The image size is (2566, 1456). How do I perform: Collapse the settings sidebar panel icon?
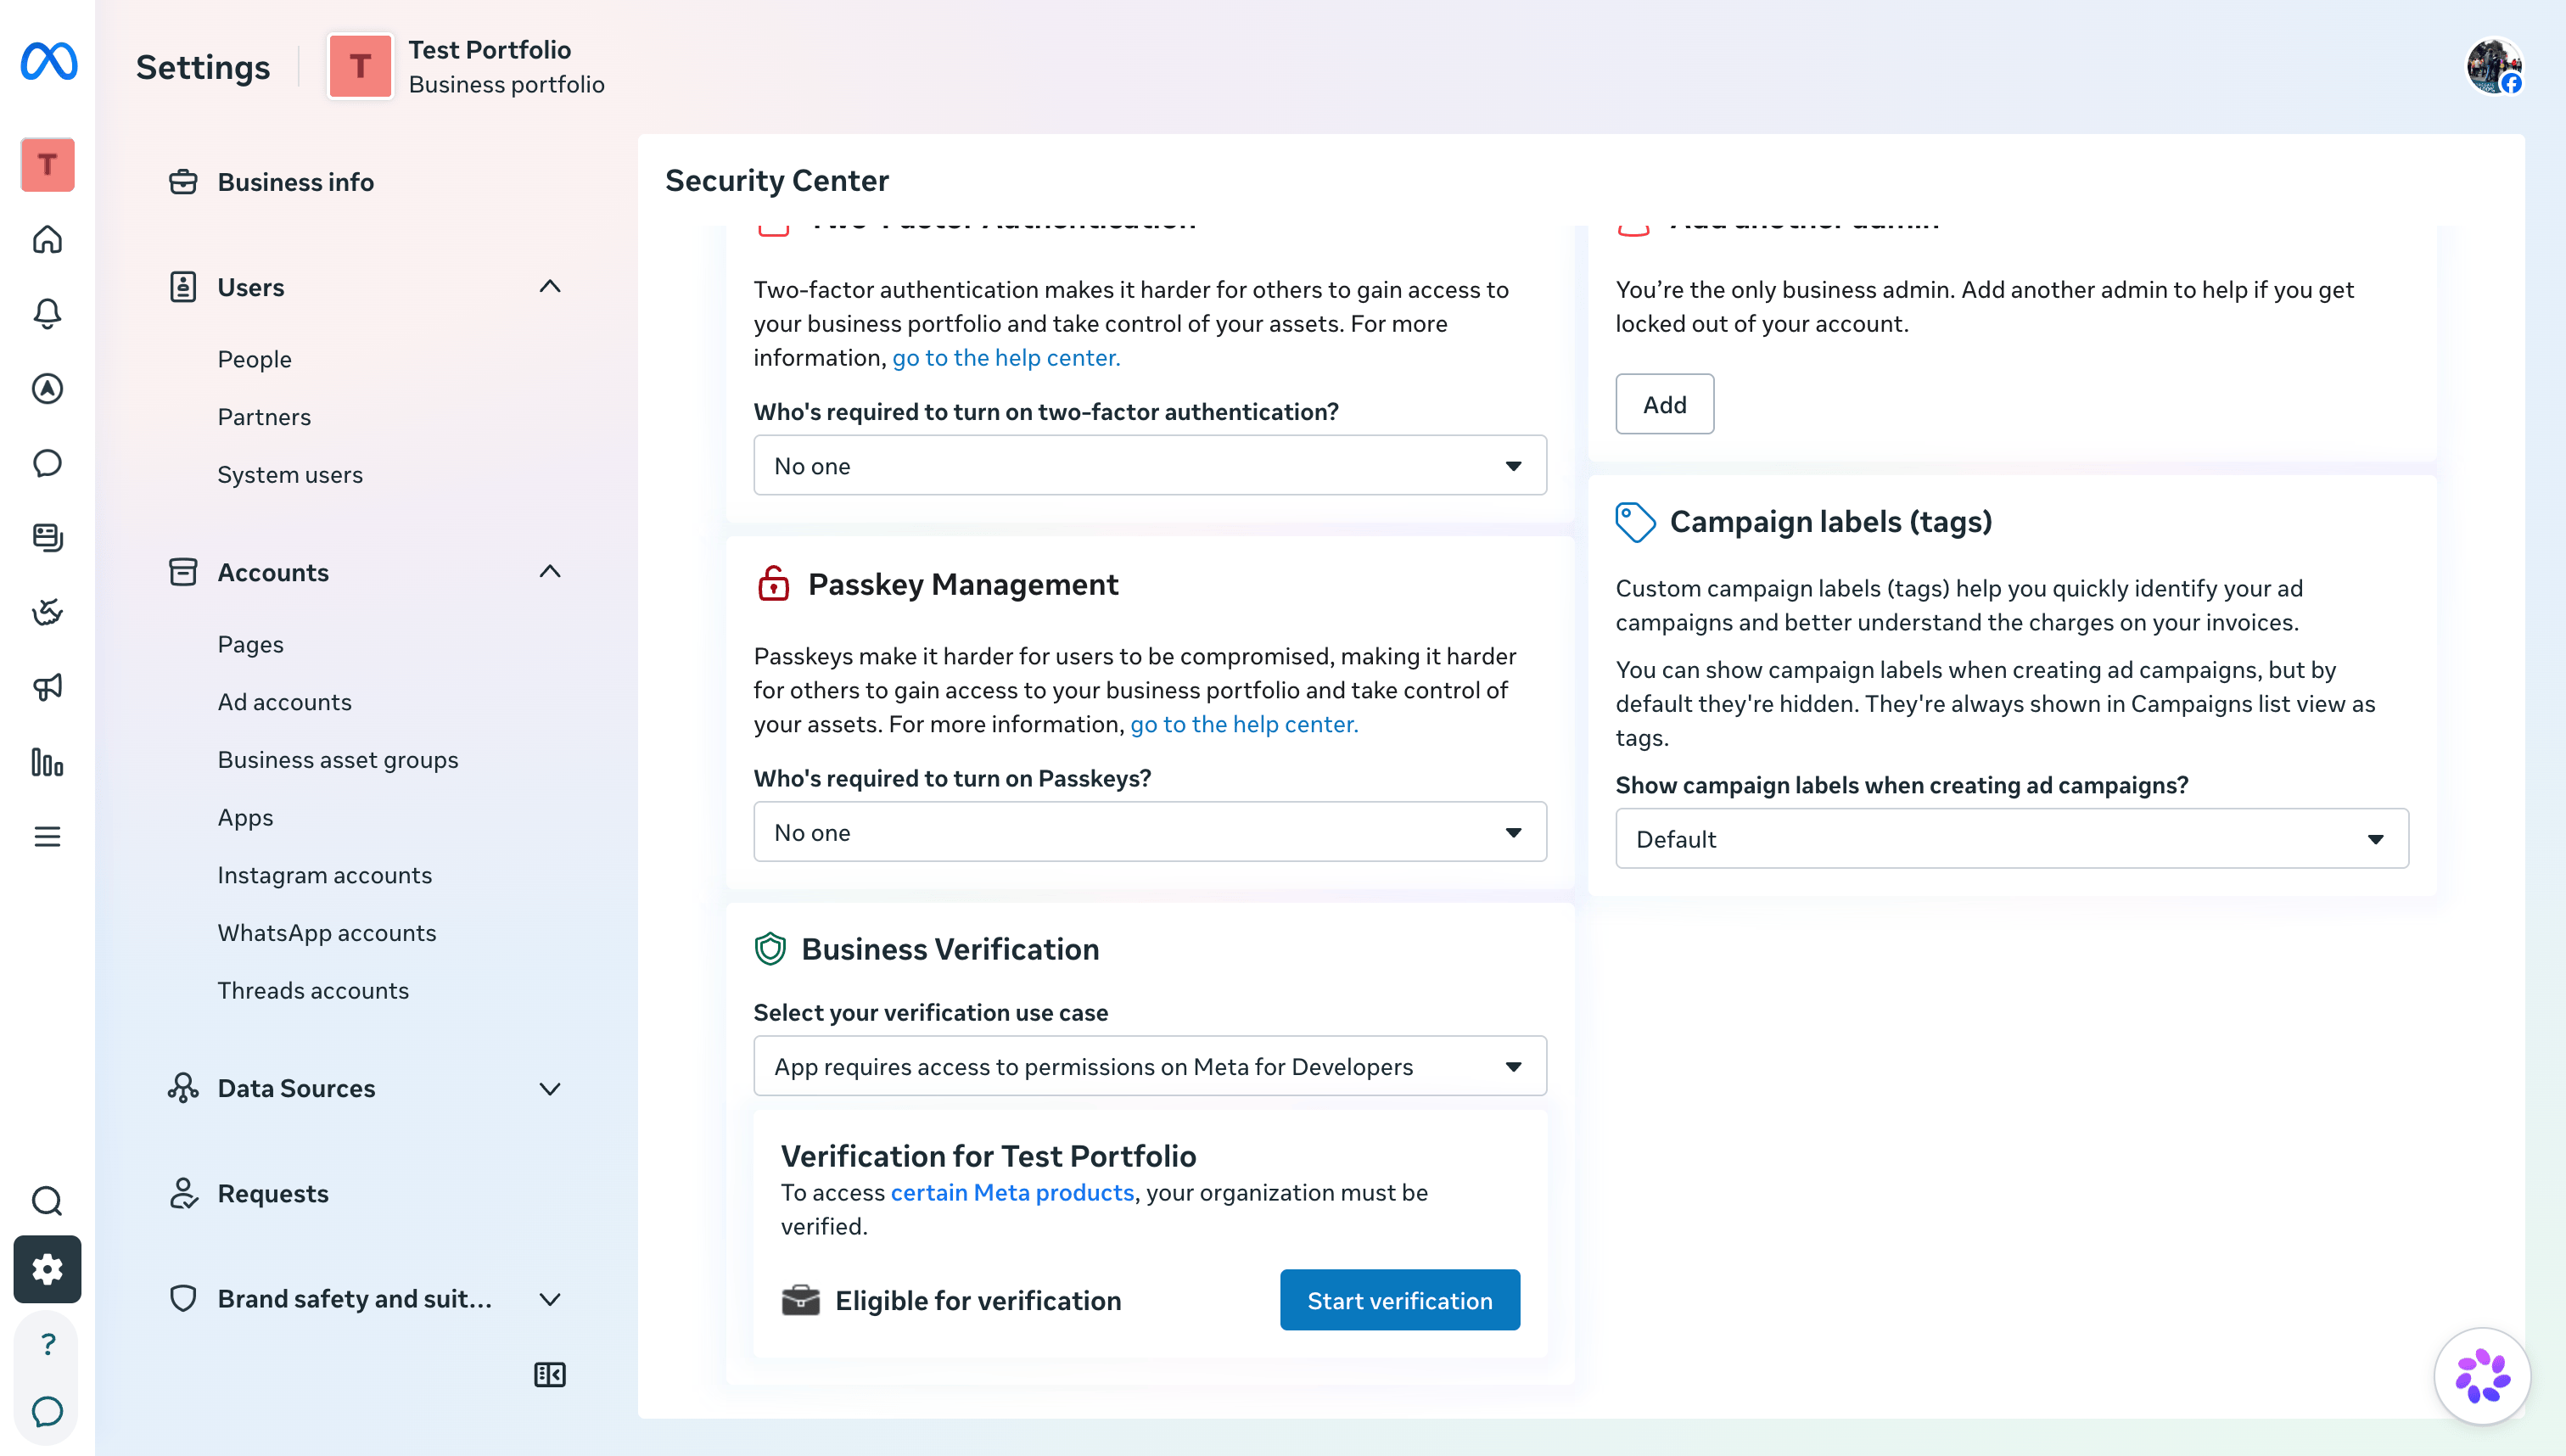[549, 1375]
